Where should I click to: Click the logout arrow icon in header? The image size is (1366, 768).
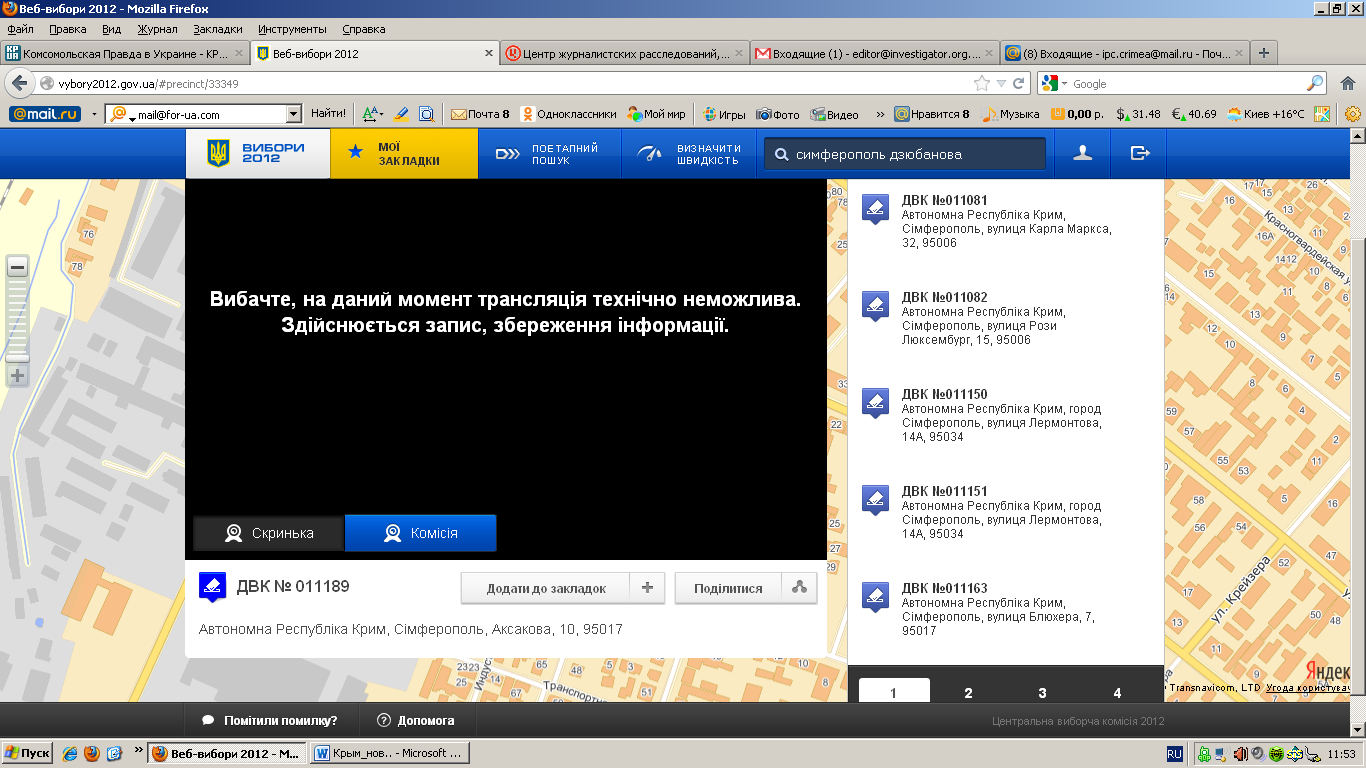pos(1140,153)
